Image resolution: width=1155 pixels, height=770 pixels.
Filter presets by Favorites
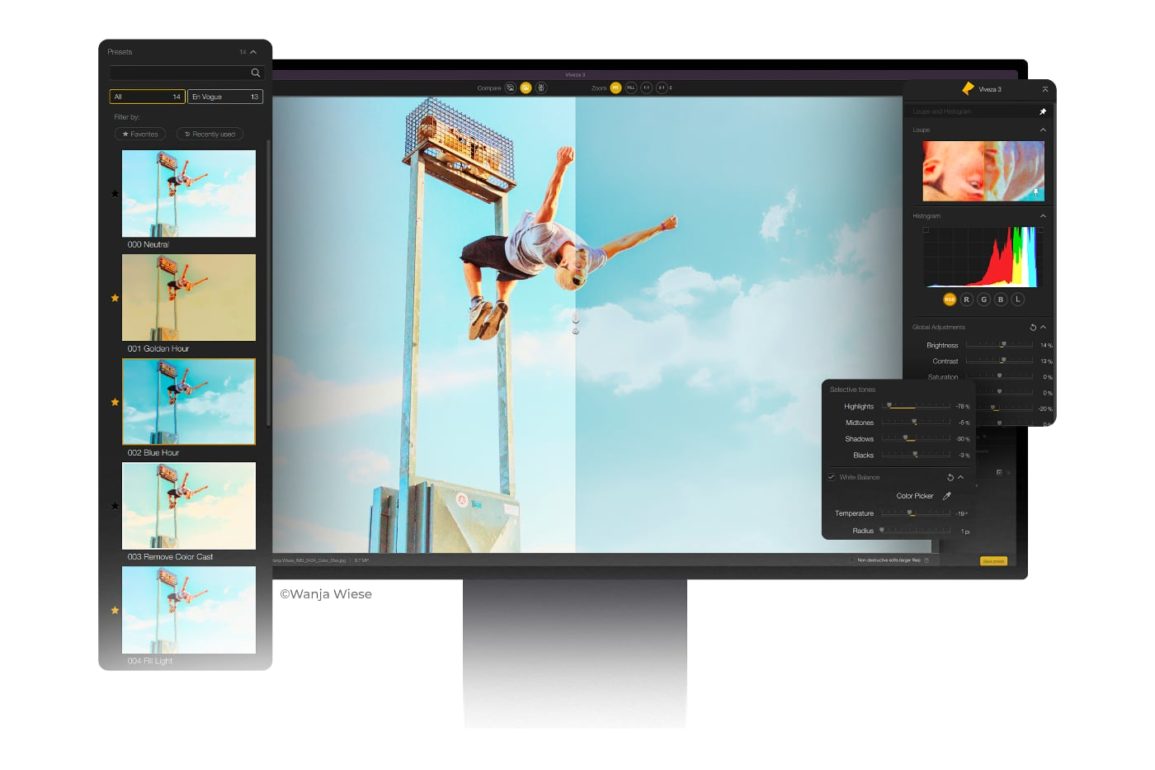(140, 134)
